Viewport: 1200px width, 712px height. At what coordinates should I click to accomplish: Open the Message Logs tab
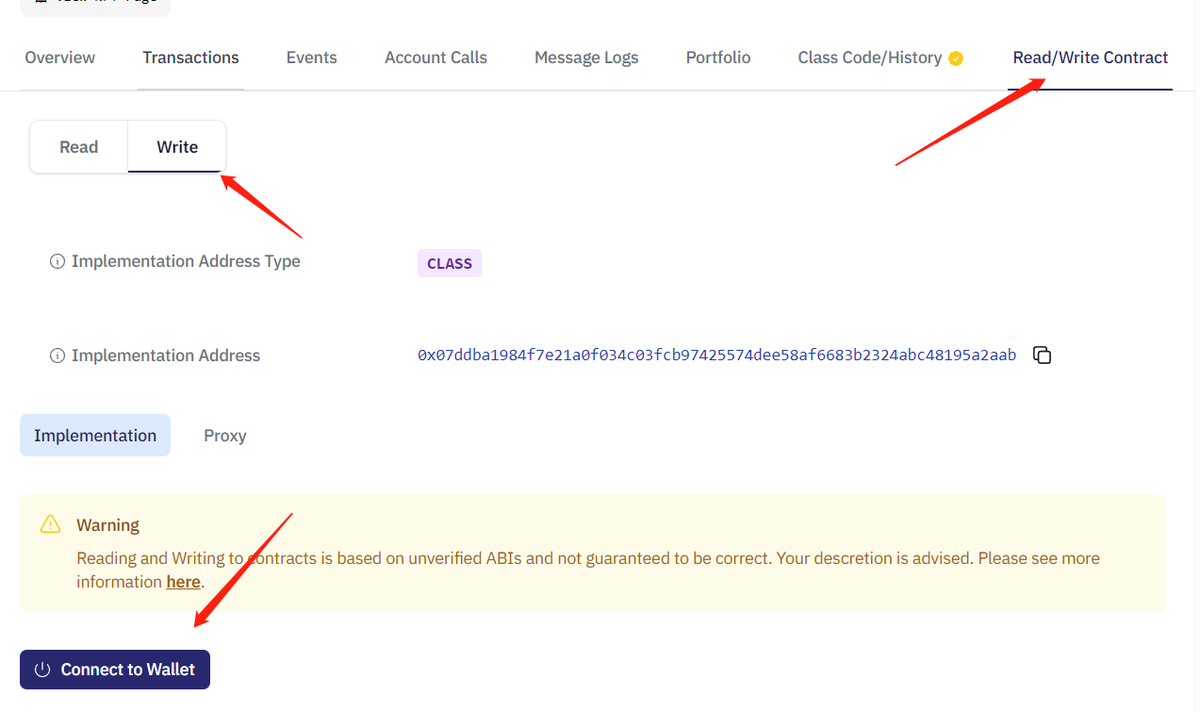coord(586,57)
